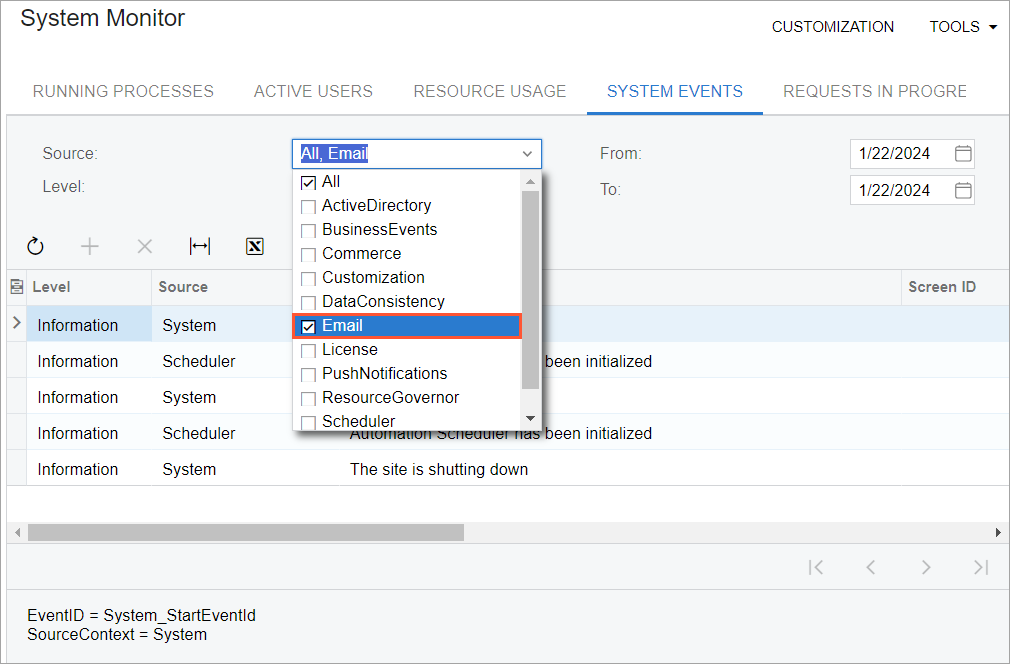1010x664 pixels.
Task: Switch to Running Processes tab
Action: pos(123,91)
